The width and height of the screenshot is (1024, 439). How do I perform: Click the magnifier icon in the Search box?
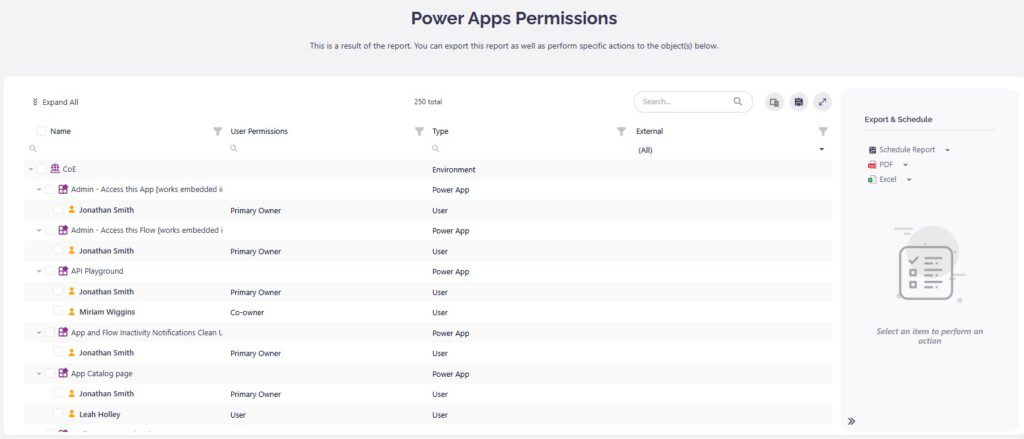[738, 101]
